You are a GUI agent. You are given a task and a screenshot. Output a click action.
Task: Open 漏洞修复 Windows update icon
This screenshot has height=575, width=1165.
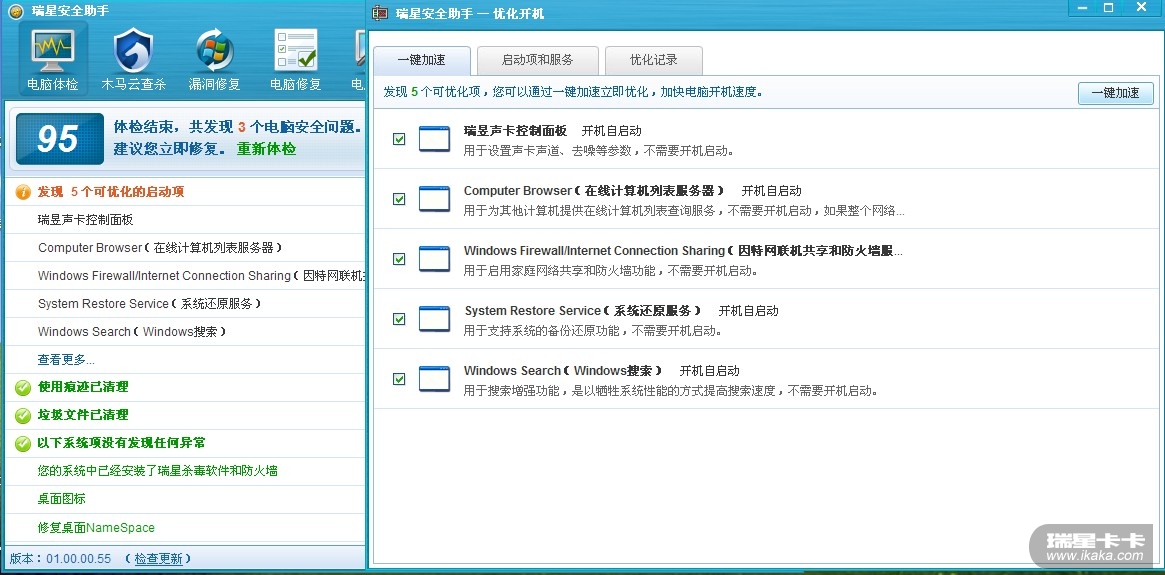click(215, 51)
